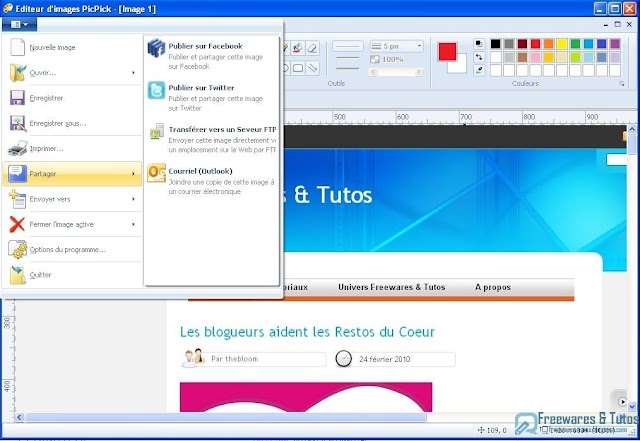Click the inner document restore button
This screenshot has height=441, width=640.
pos(618,24)
